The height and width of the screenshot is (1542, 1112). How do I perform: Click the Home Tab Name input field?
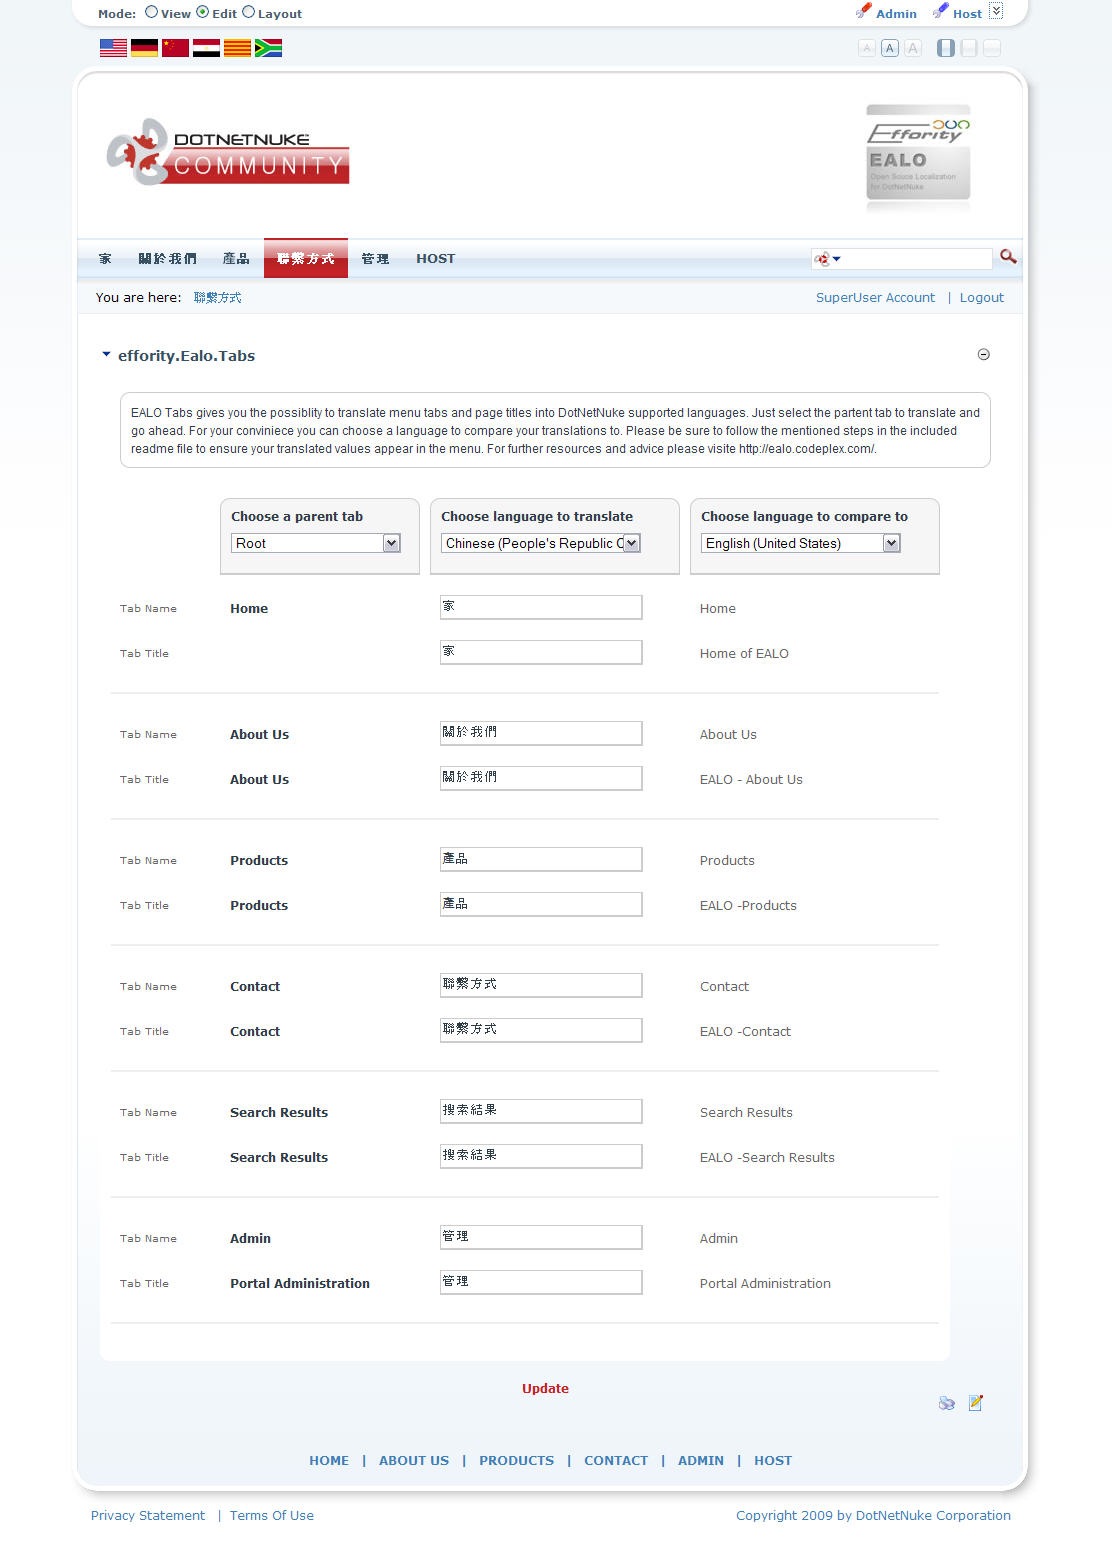click(x=541, y=607)
